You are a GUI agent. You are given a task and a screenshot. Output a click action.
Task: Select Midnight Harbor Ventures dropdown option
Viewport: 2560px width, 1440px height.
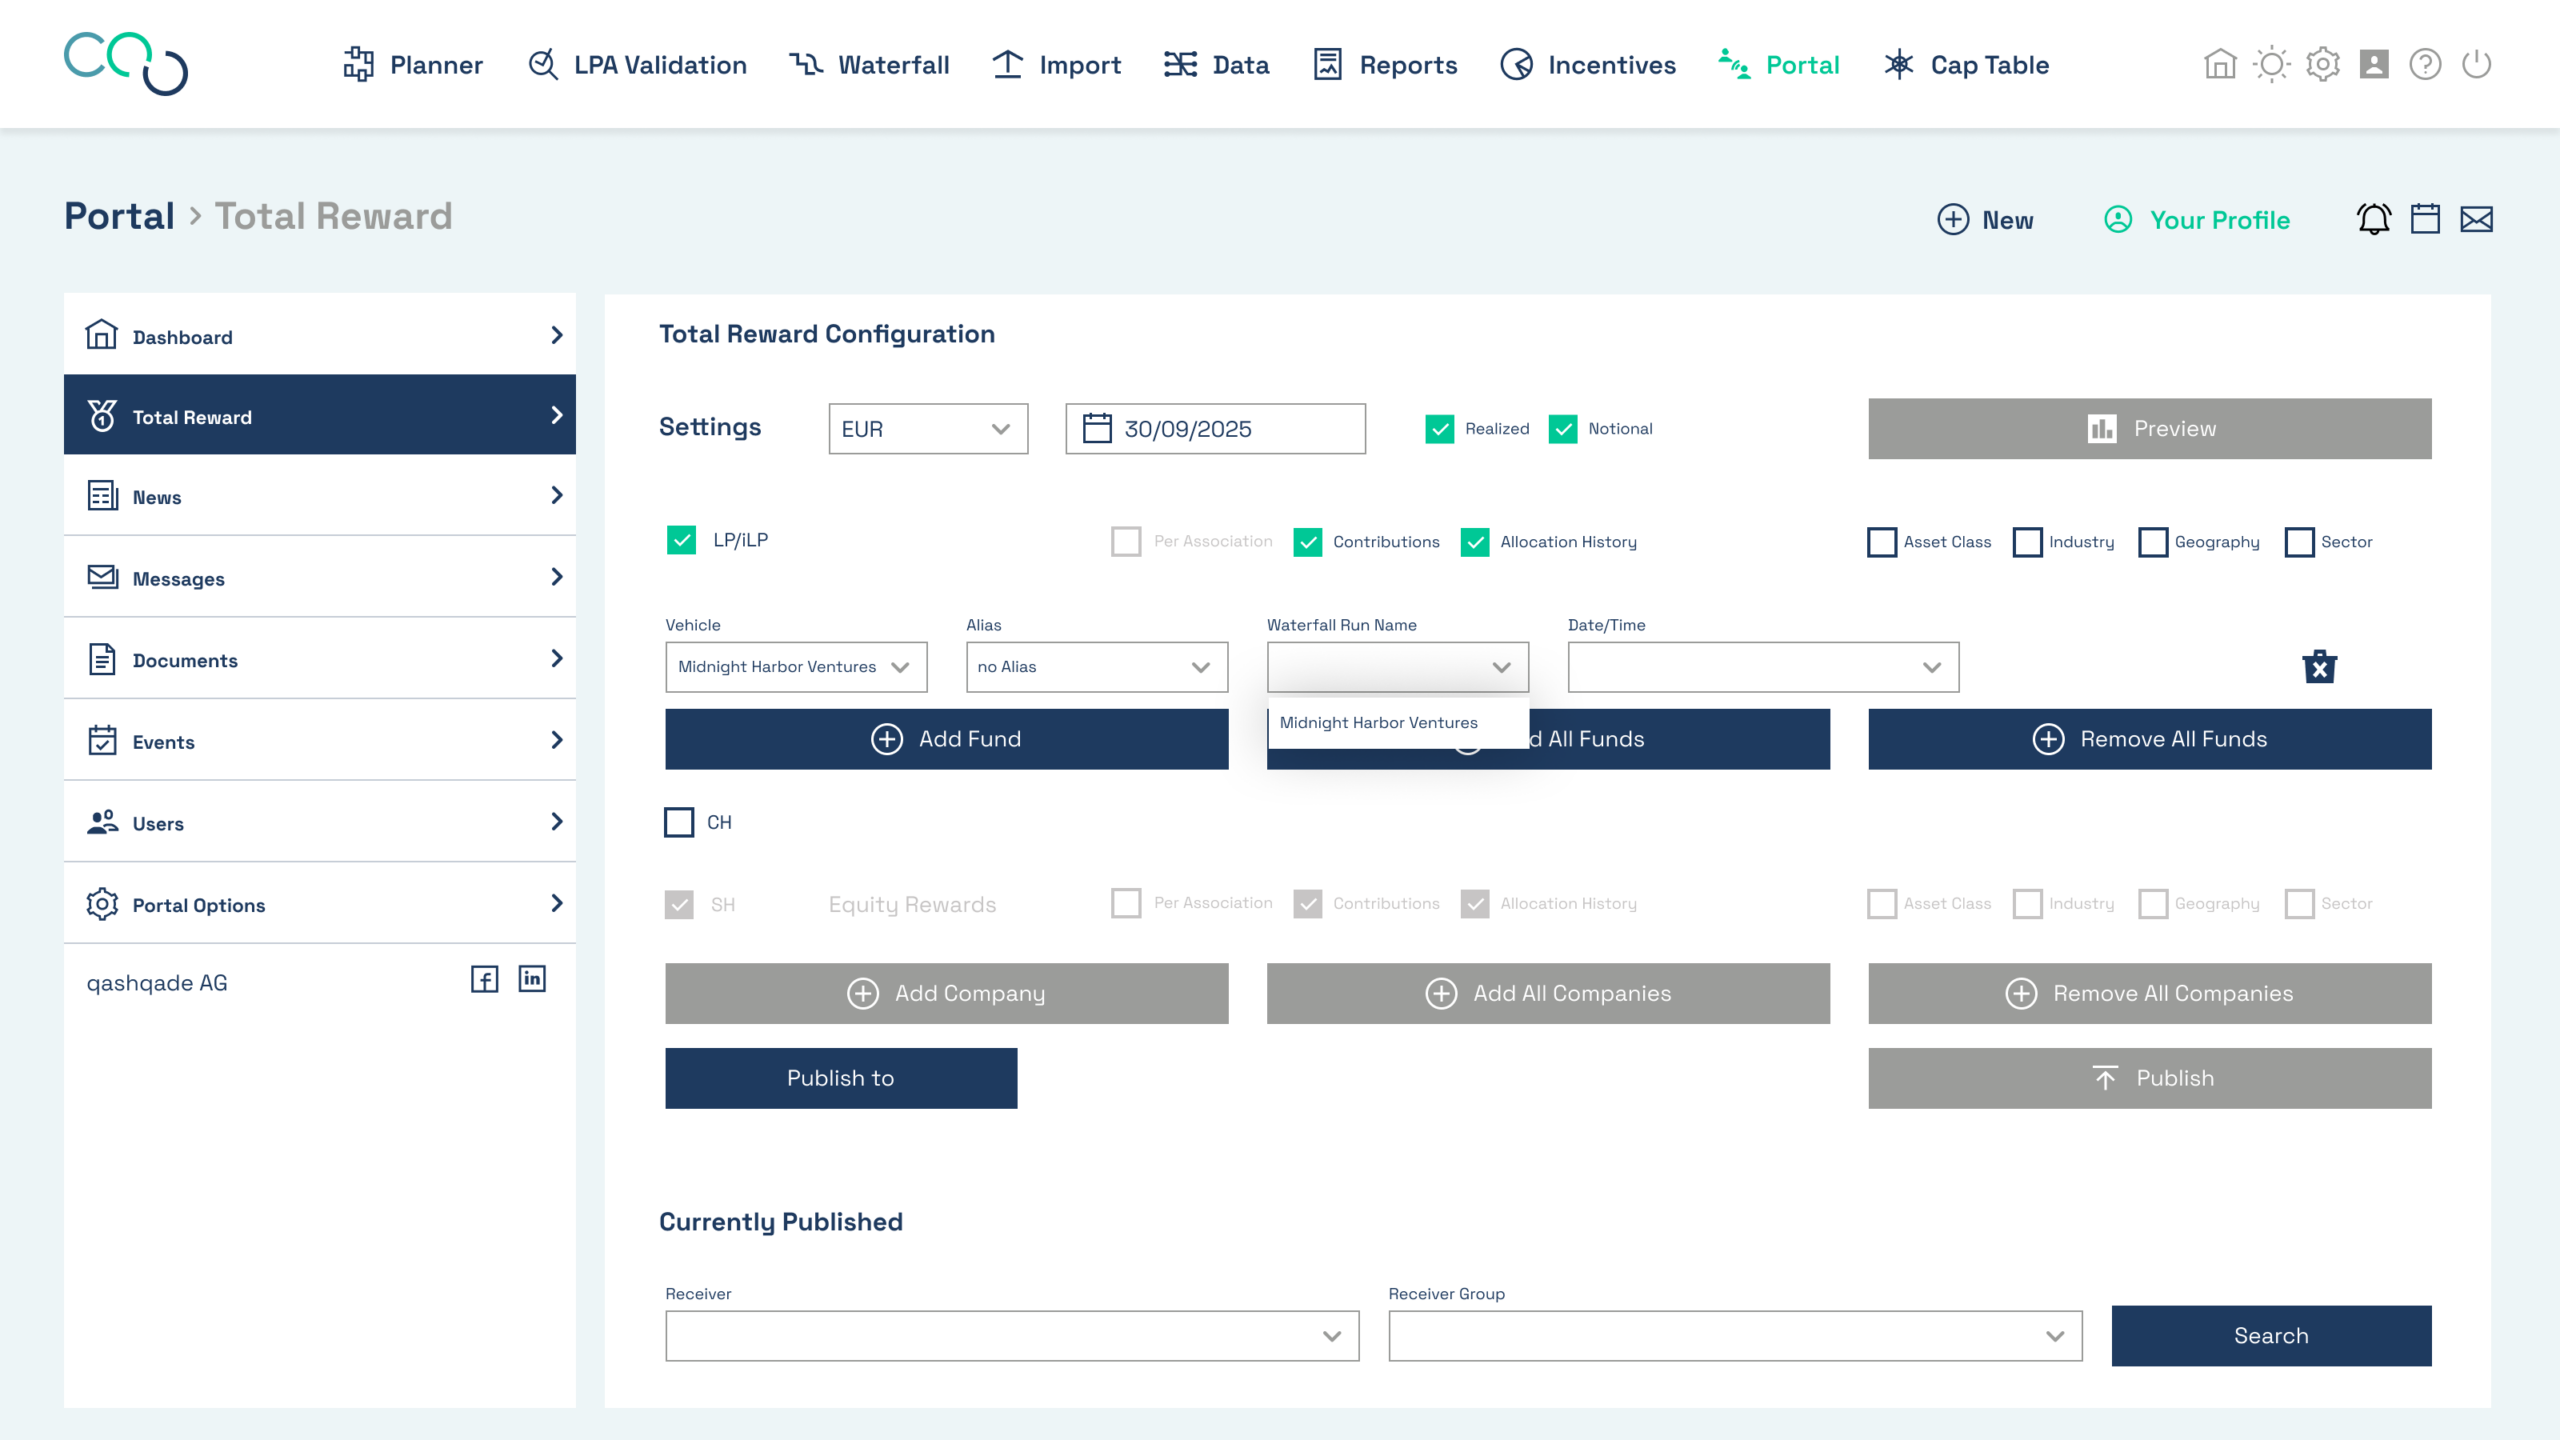tap(1398, 723)
